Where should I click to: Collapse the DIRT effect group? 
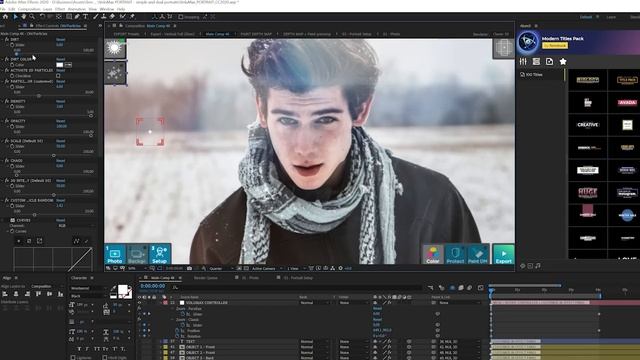tap(2, 40)
